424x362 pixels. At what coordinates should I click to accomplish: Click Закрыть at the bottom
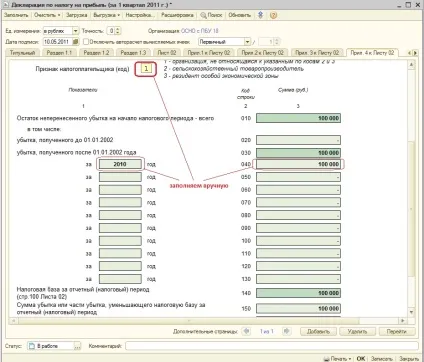click(409, 359)
